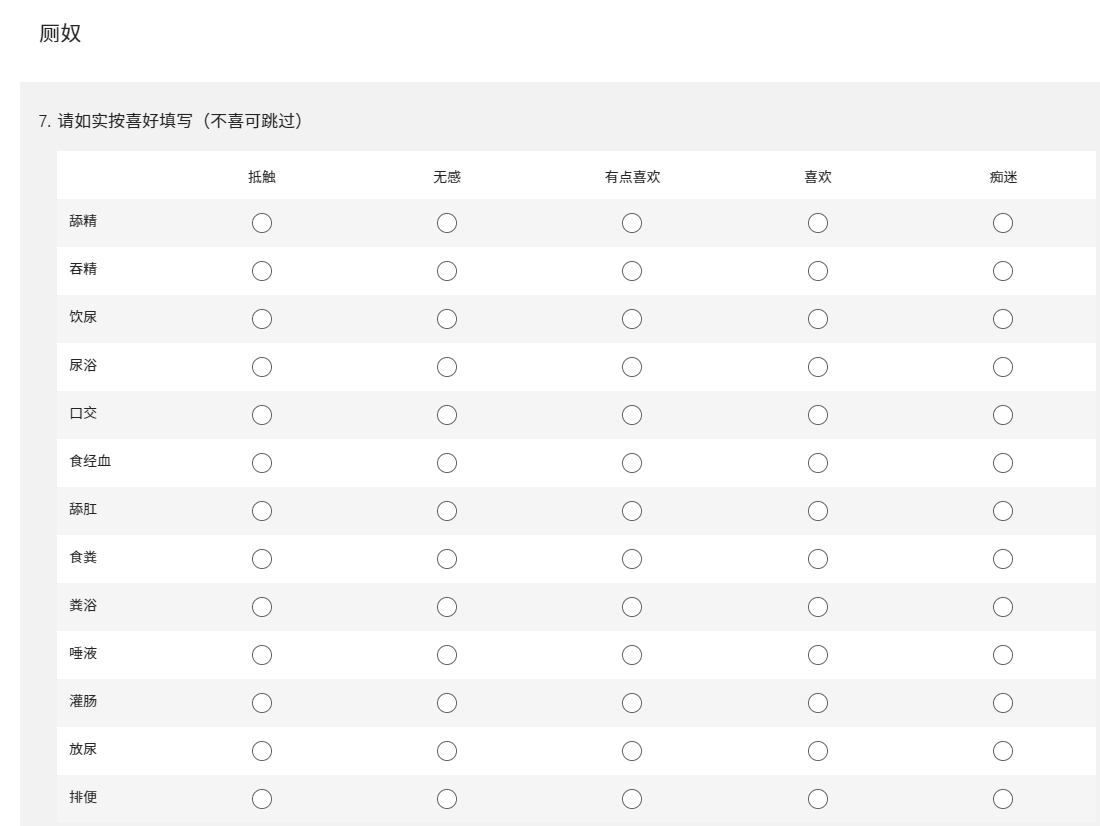1100x826 pixels.
Task: Set 舔肛 row to 有点喜欢
Action: pos(632,511)
